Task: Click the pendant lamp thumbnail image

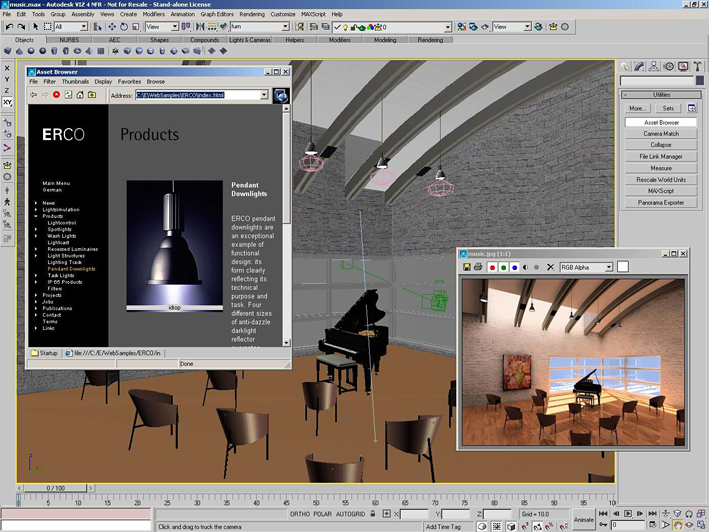Action: 175,243
